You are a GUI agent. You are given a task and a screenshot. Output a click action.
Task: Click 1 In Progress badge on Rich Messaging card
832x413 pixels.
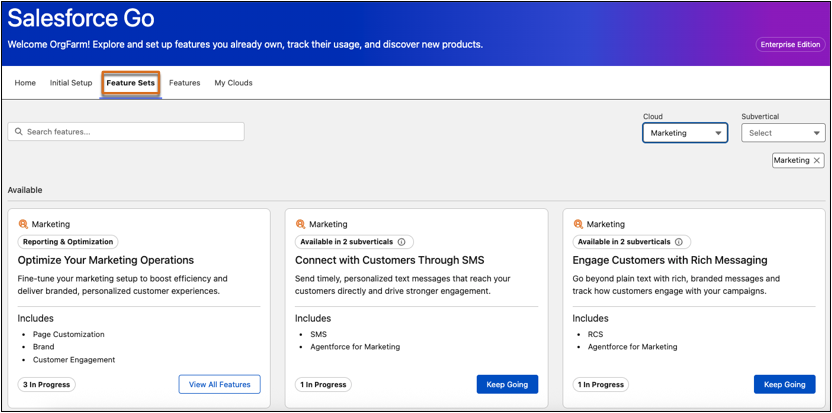tap(601, 385)
